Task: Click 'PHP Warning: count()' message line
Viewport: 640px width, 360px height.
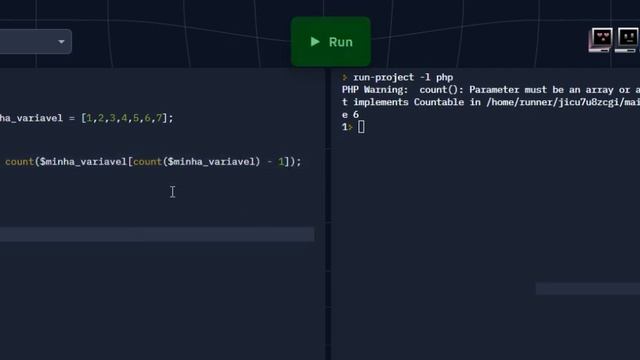Action: (491, 90)
